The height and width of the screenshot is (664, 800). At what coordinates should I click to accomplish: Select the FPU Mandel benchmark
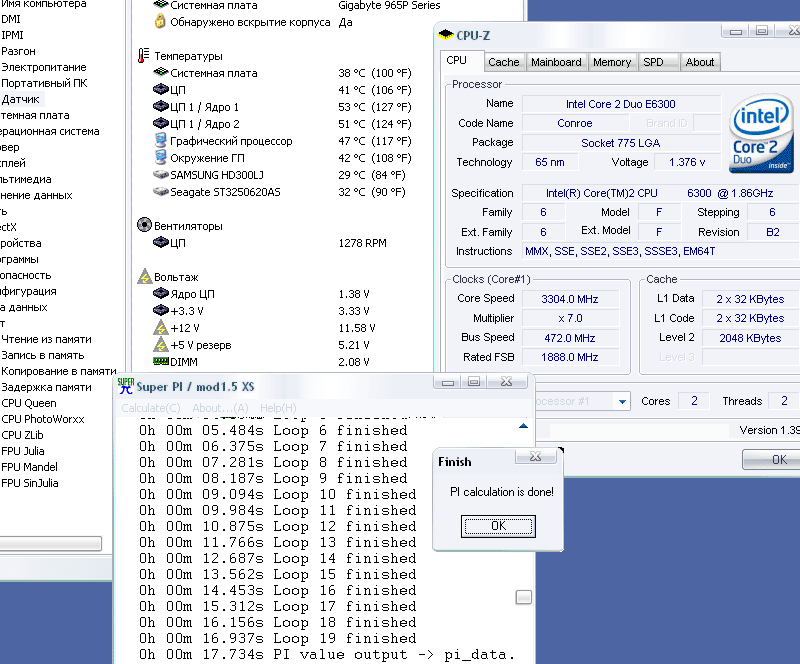[29, 466]
